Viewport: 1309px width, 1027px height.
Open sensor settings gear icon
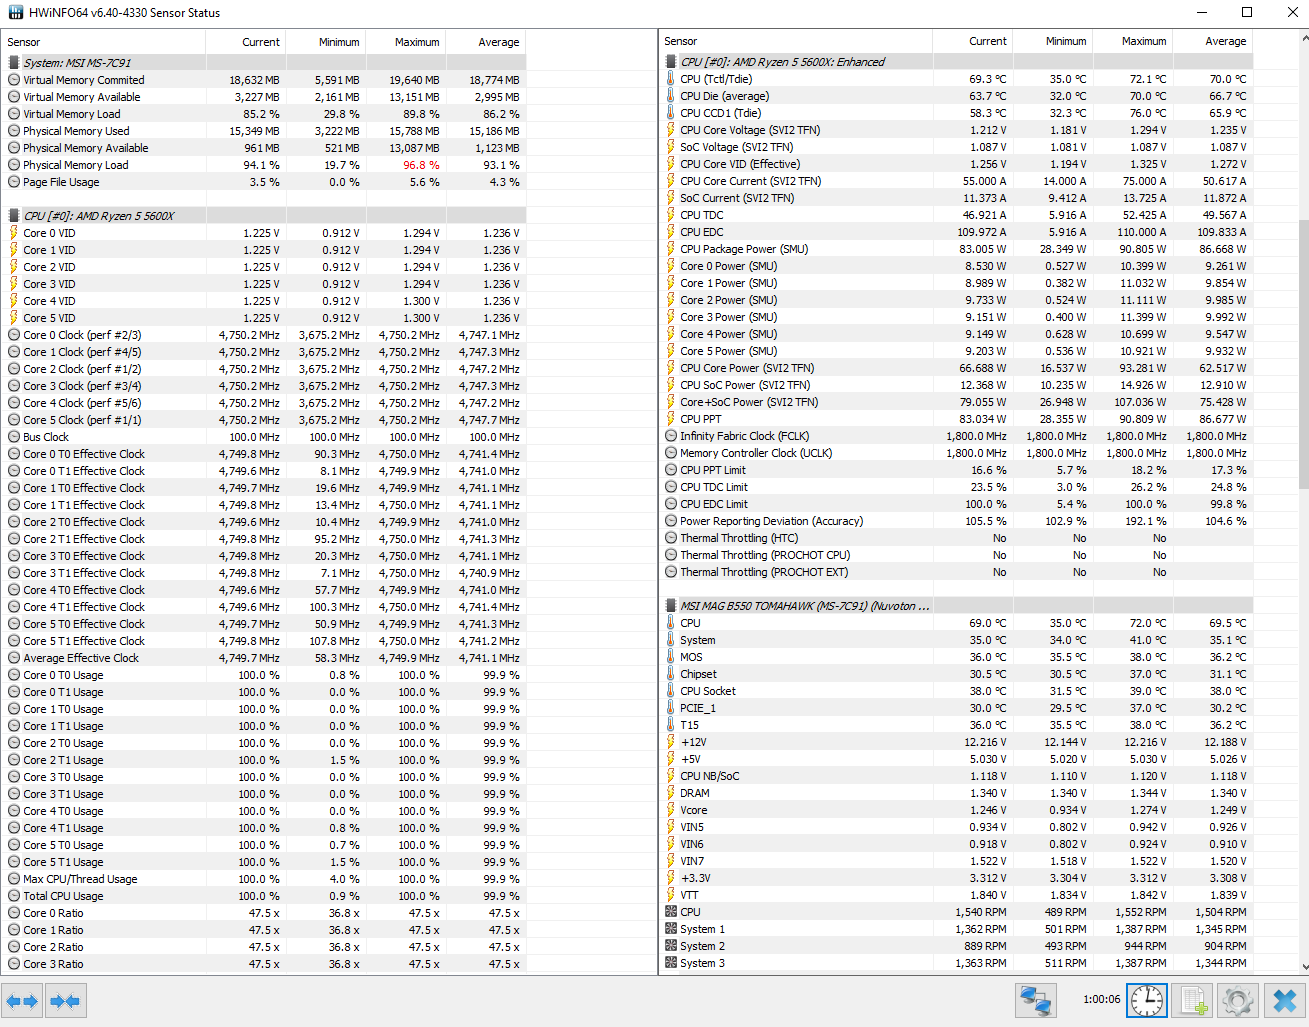point(1238,1000)
